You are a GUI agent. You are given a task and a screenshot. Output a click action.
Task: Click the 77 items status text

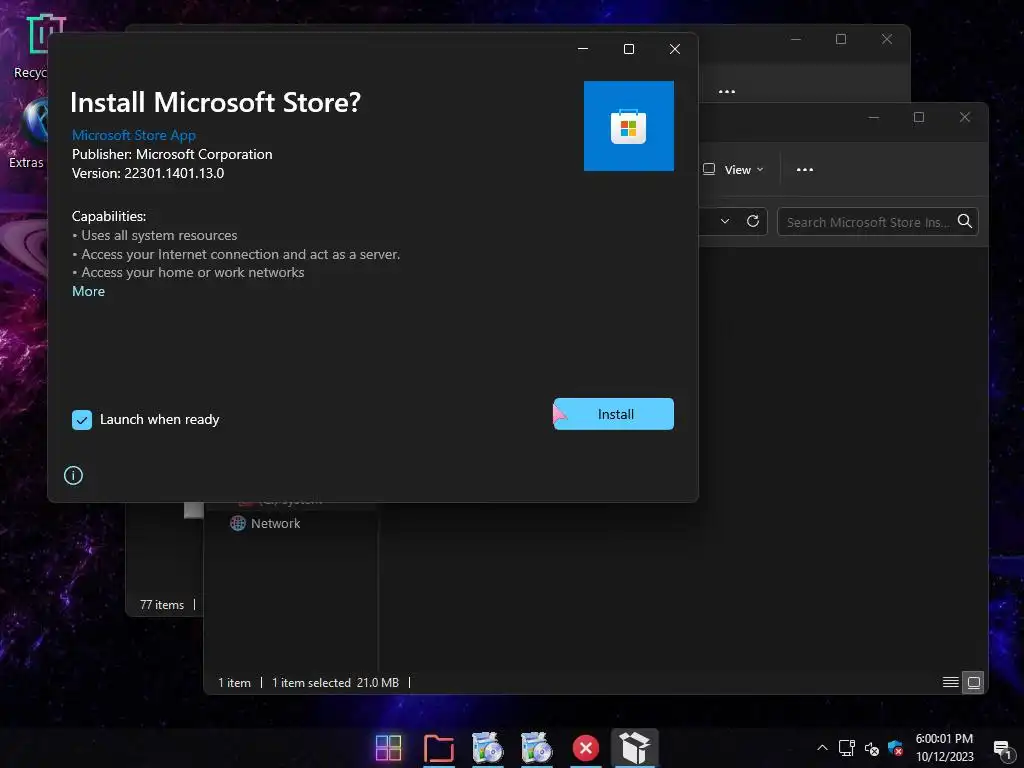point(162,605)
